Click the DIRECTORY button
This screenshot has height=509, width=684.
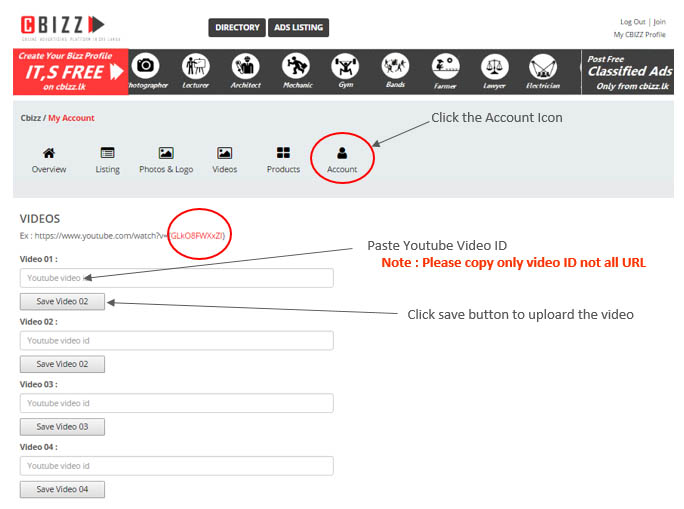(237, 28)
